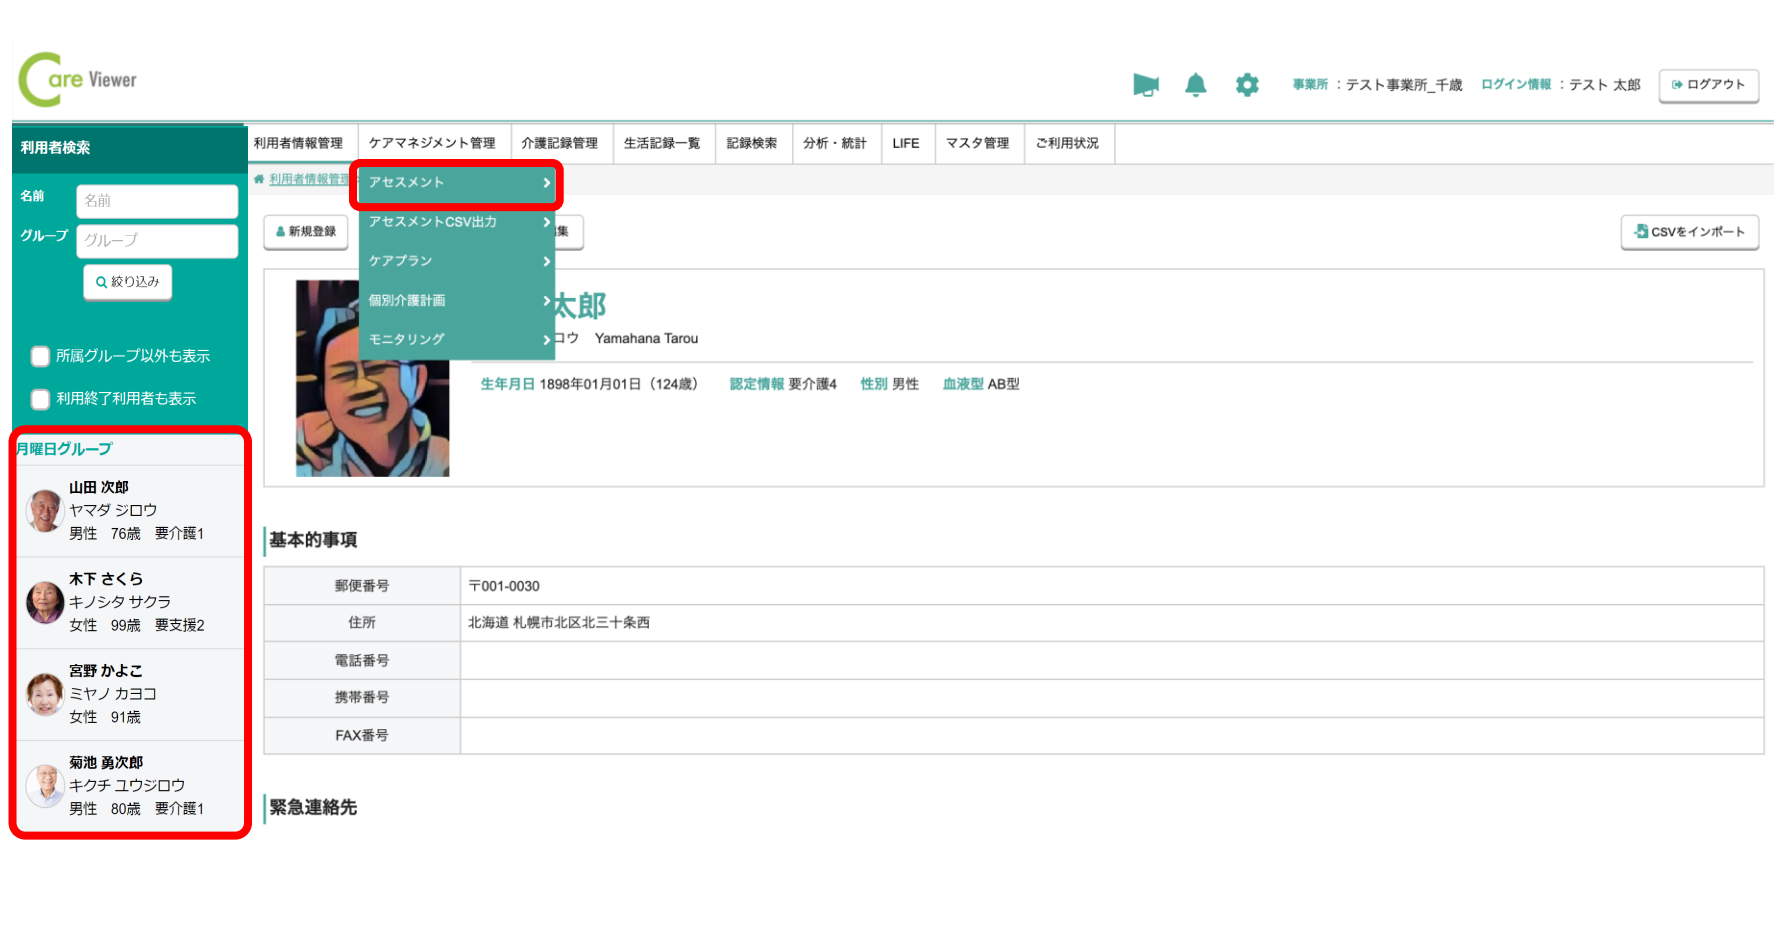Image resolution: width=1780 pixels, height=936 pixels.
Task: Click the megaphone announcements icon
Action: [1145, 85]
